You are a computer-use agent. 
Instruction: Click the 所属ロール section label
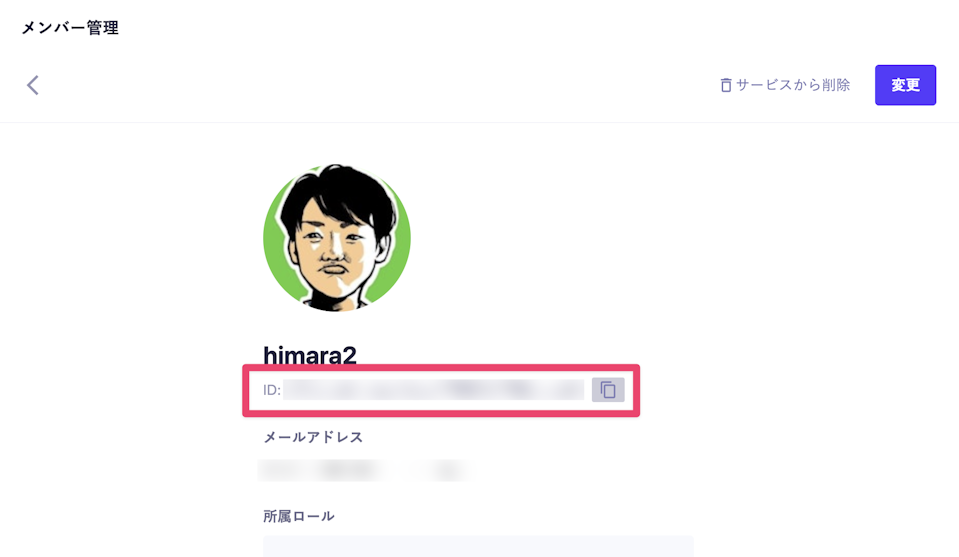(298, 516)
